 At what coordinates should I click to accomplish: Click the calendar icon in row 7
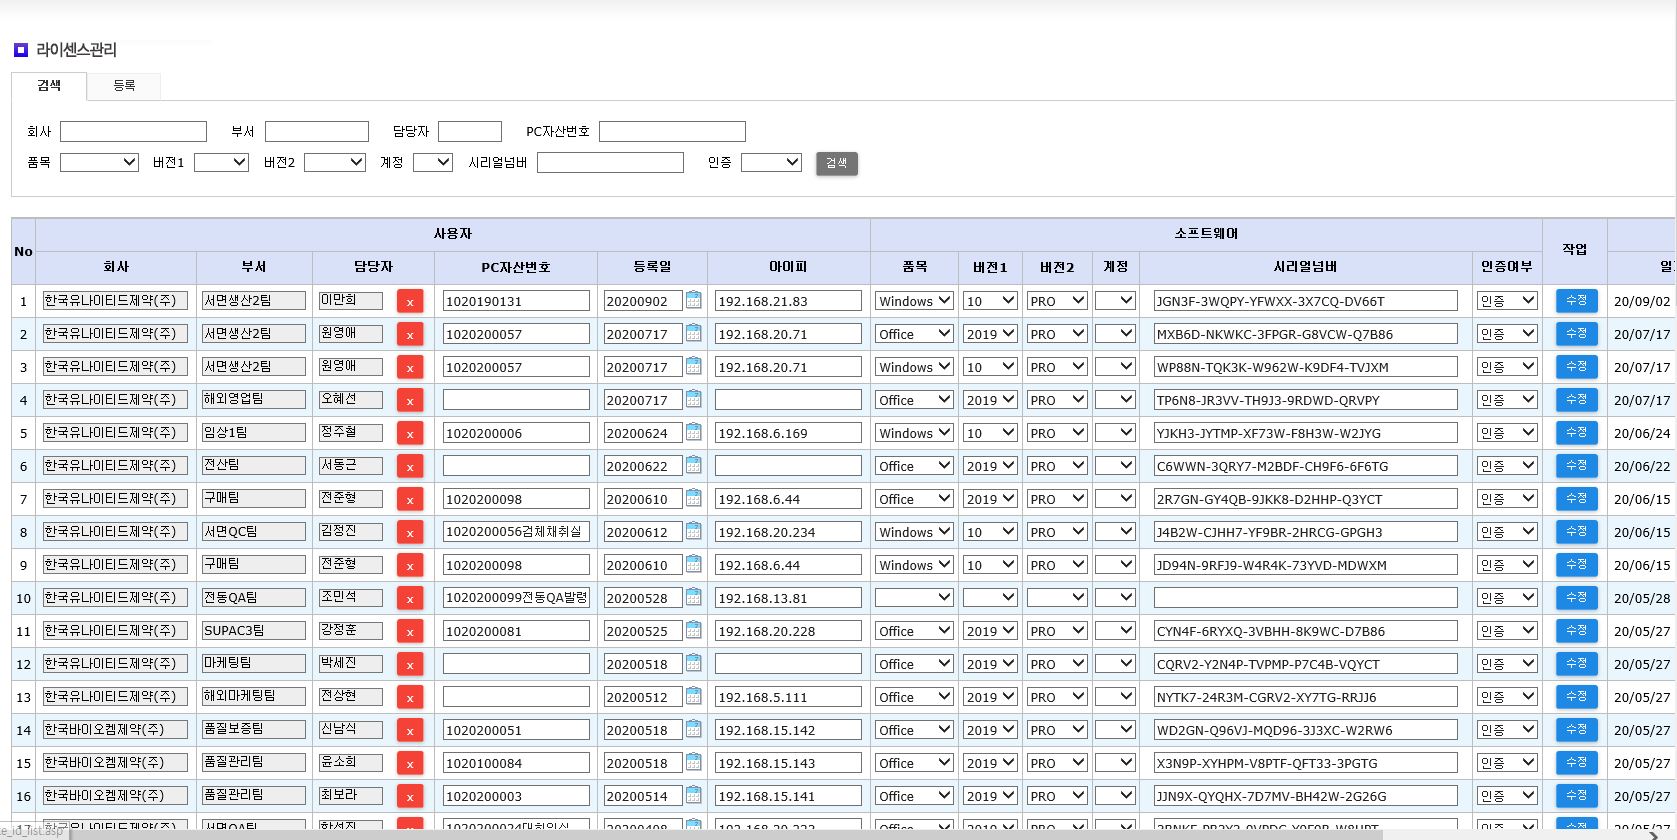693,498
